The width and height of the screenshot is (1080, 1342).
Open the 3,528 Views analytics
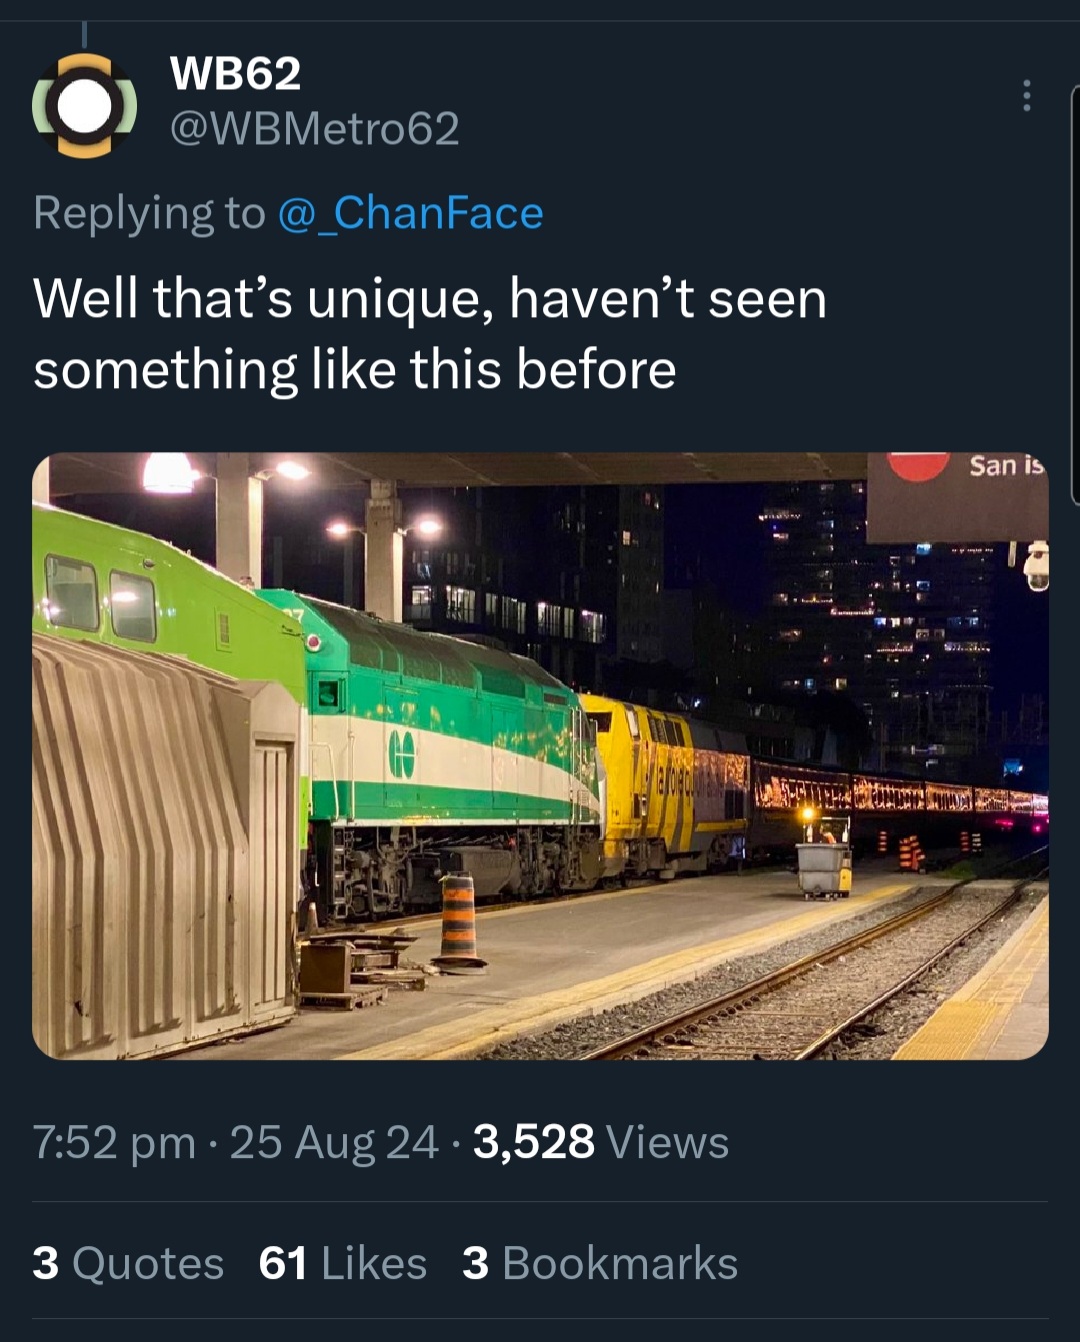pos(600,1142)
